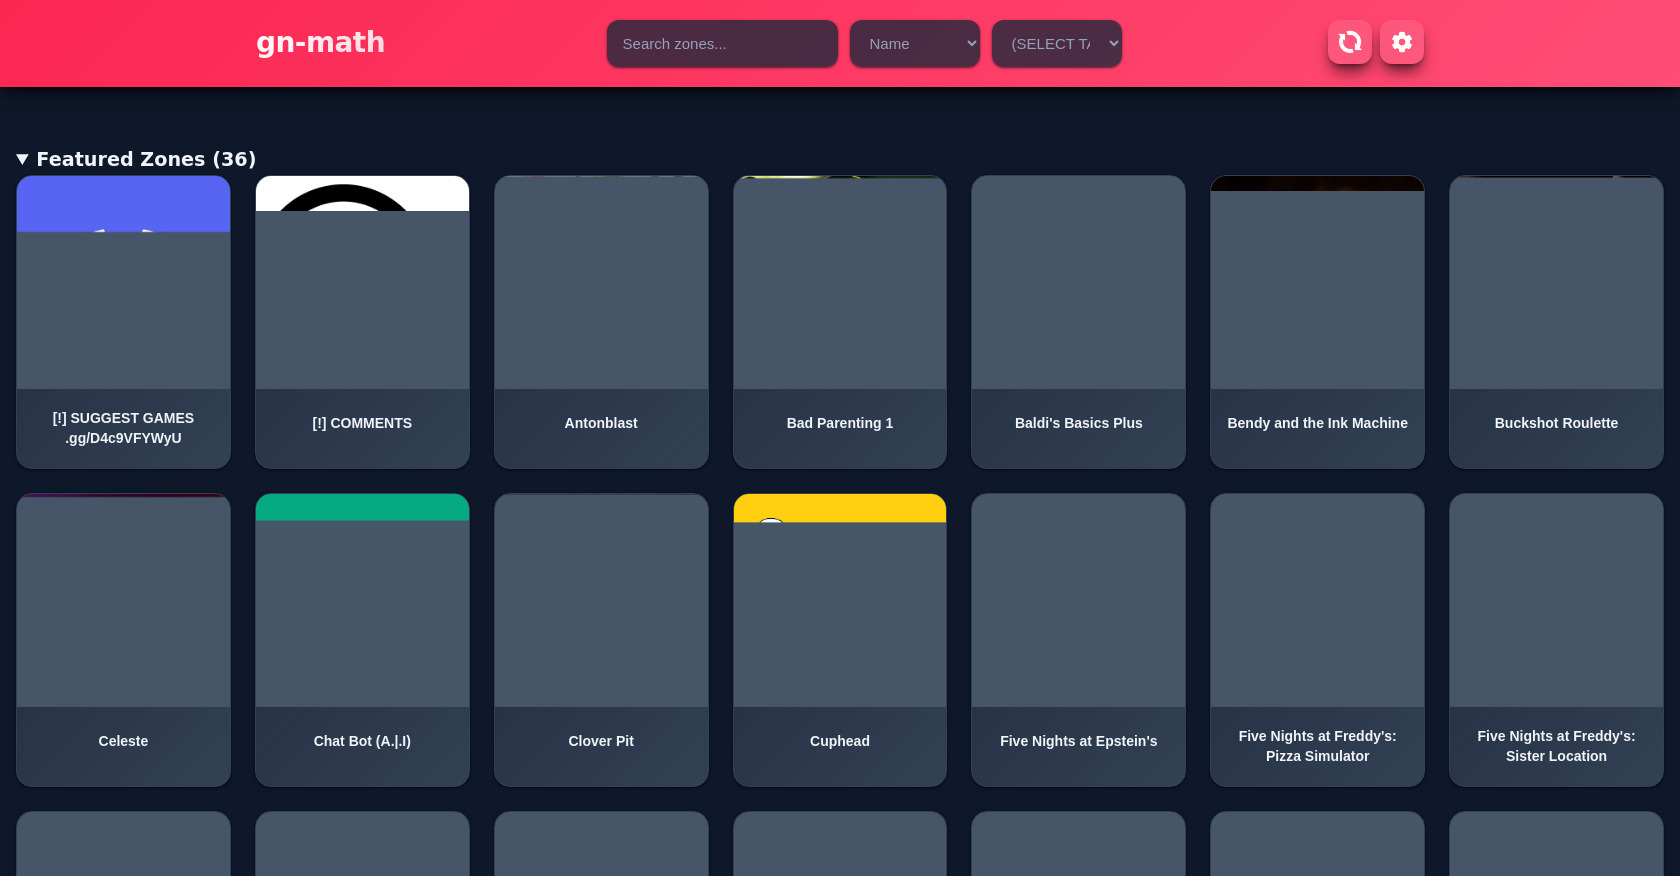Screen dimensions: 1680x876
Task: Open the Chat Bot (A.|.I) card
Action: [x=362, y=640]
